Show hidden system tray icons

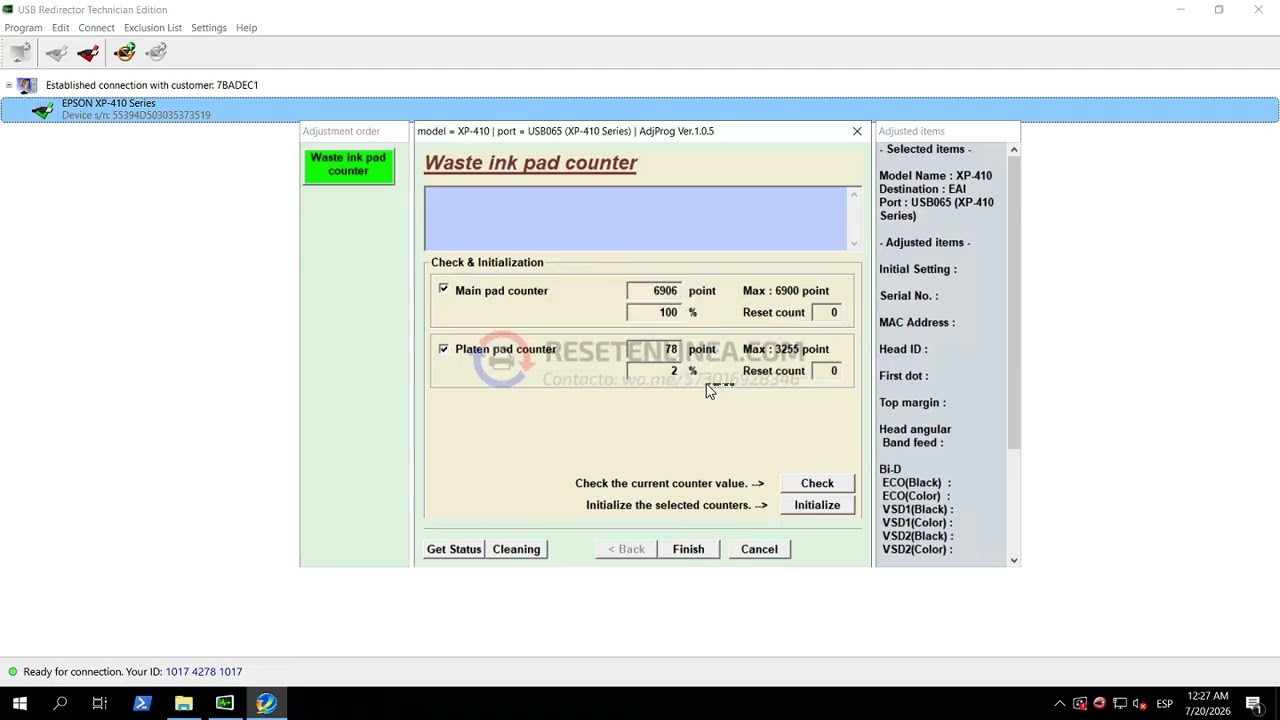(1060, 704)
